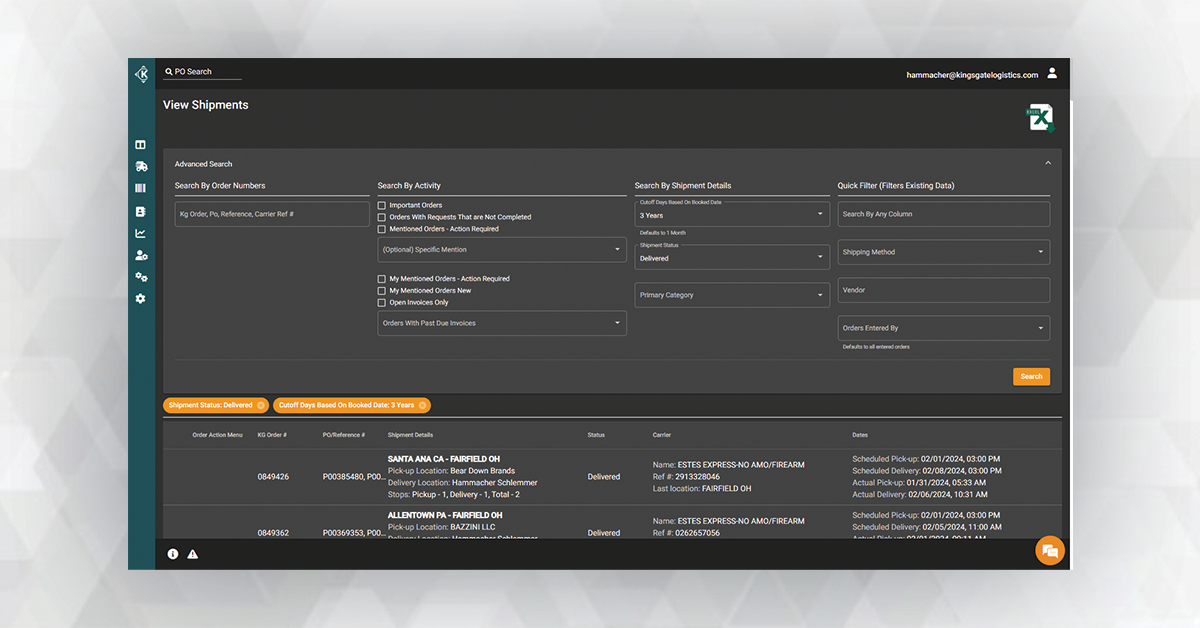Open the single gear settings icon
1200x628 pixels.
pos(141,299)
